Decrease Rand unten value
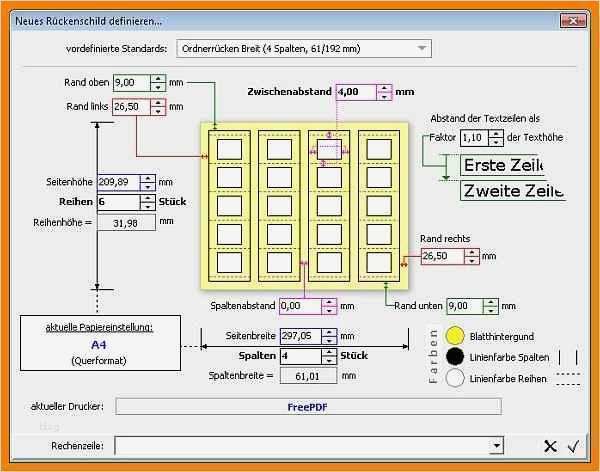This screenshot has width=600, height=472. pos(491,310)
